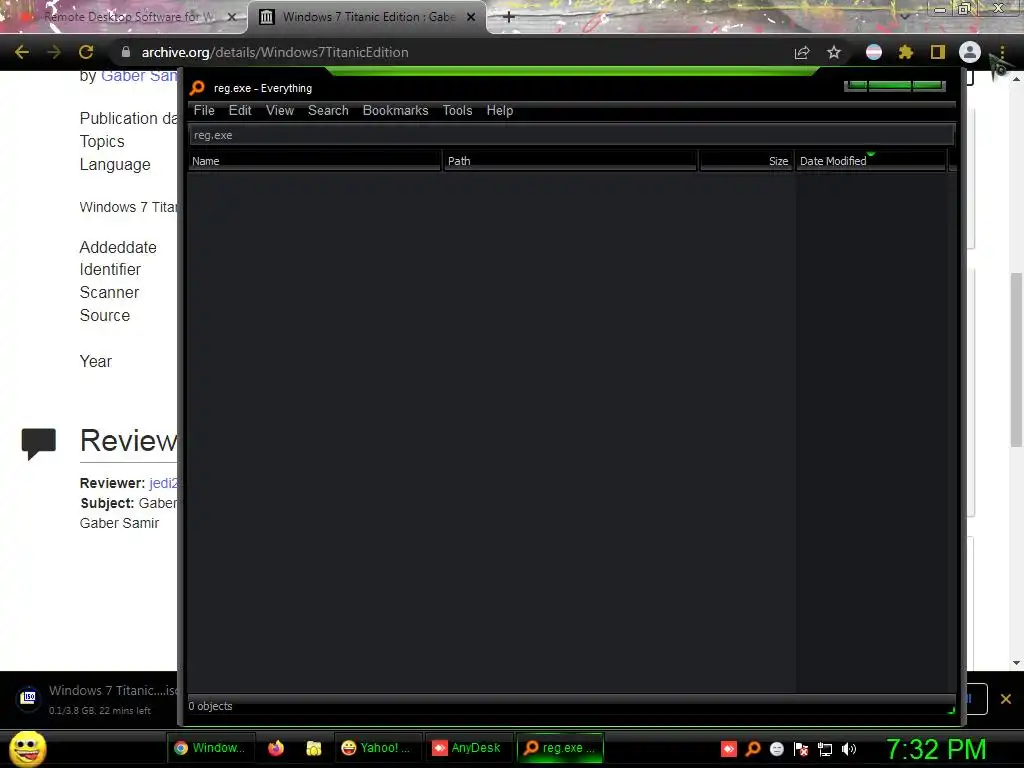Viewport: 1024px width, 768px height.
Task: Open the Edit menu in Everything
Action: pyautogui.click(x=240, y=110)
